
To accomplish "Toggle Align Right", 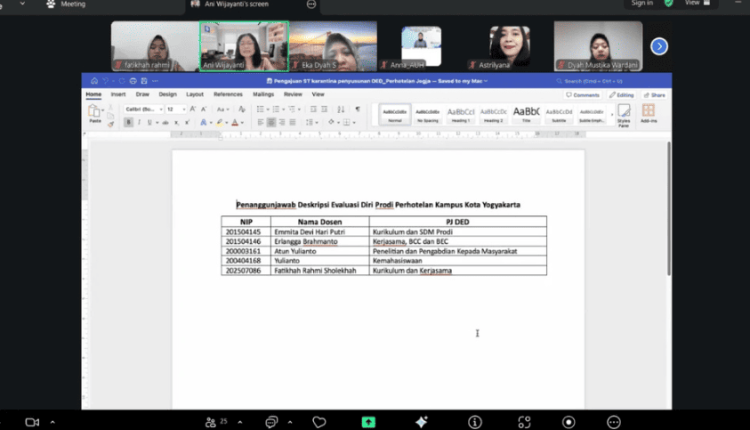I will [282, 123].
